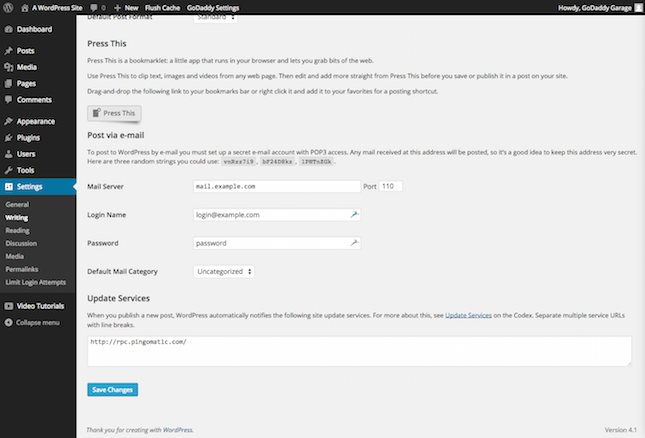The height and width of the screenshot is (438, 645).
Task: Click the Tools wrench icon
Action: click(8, 170)
